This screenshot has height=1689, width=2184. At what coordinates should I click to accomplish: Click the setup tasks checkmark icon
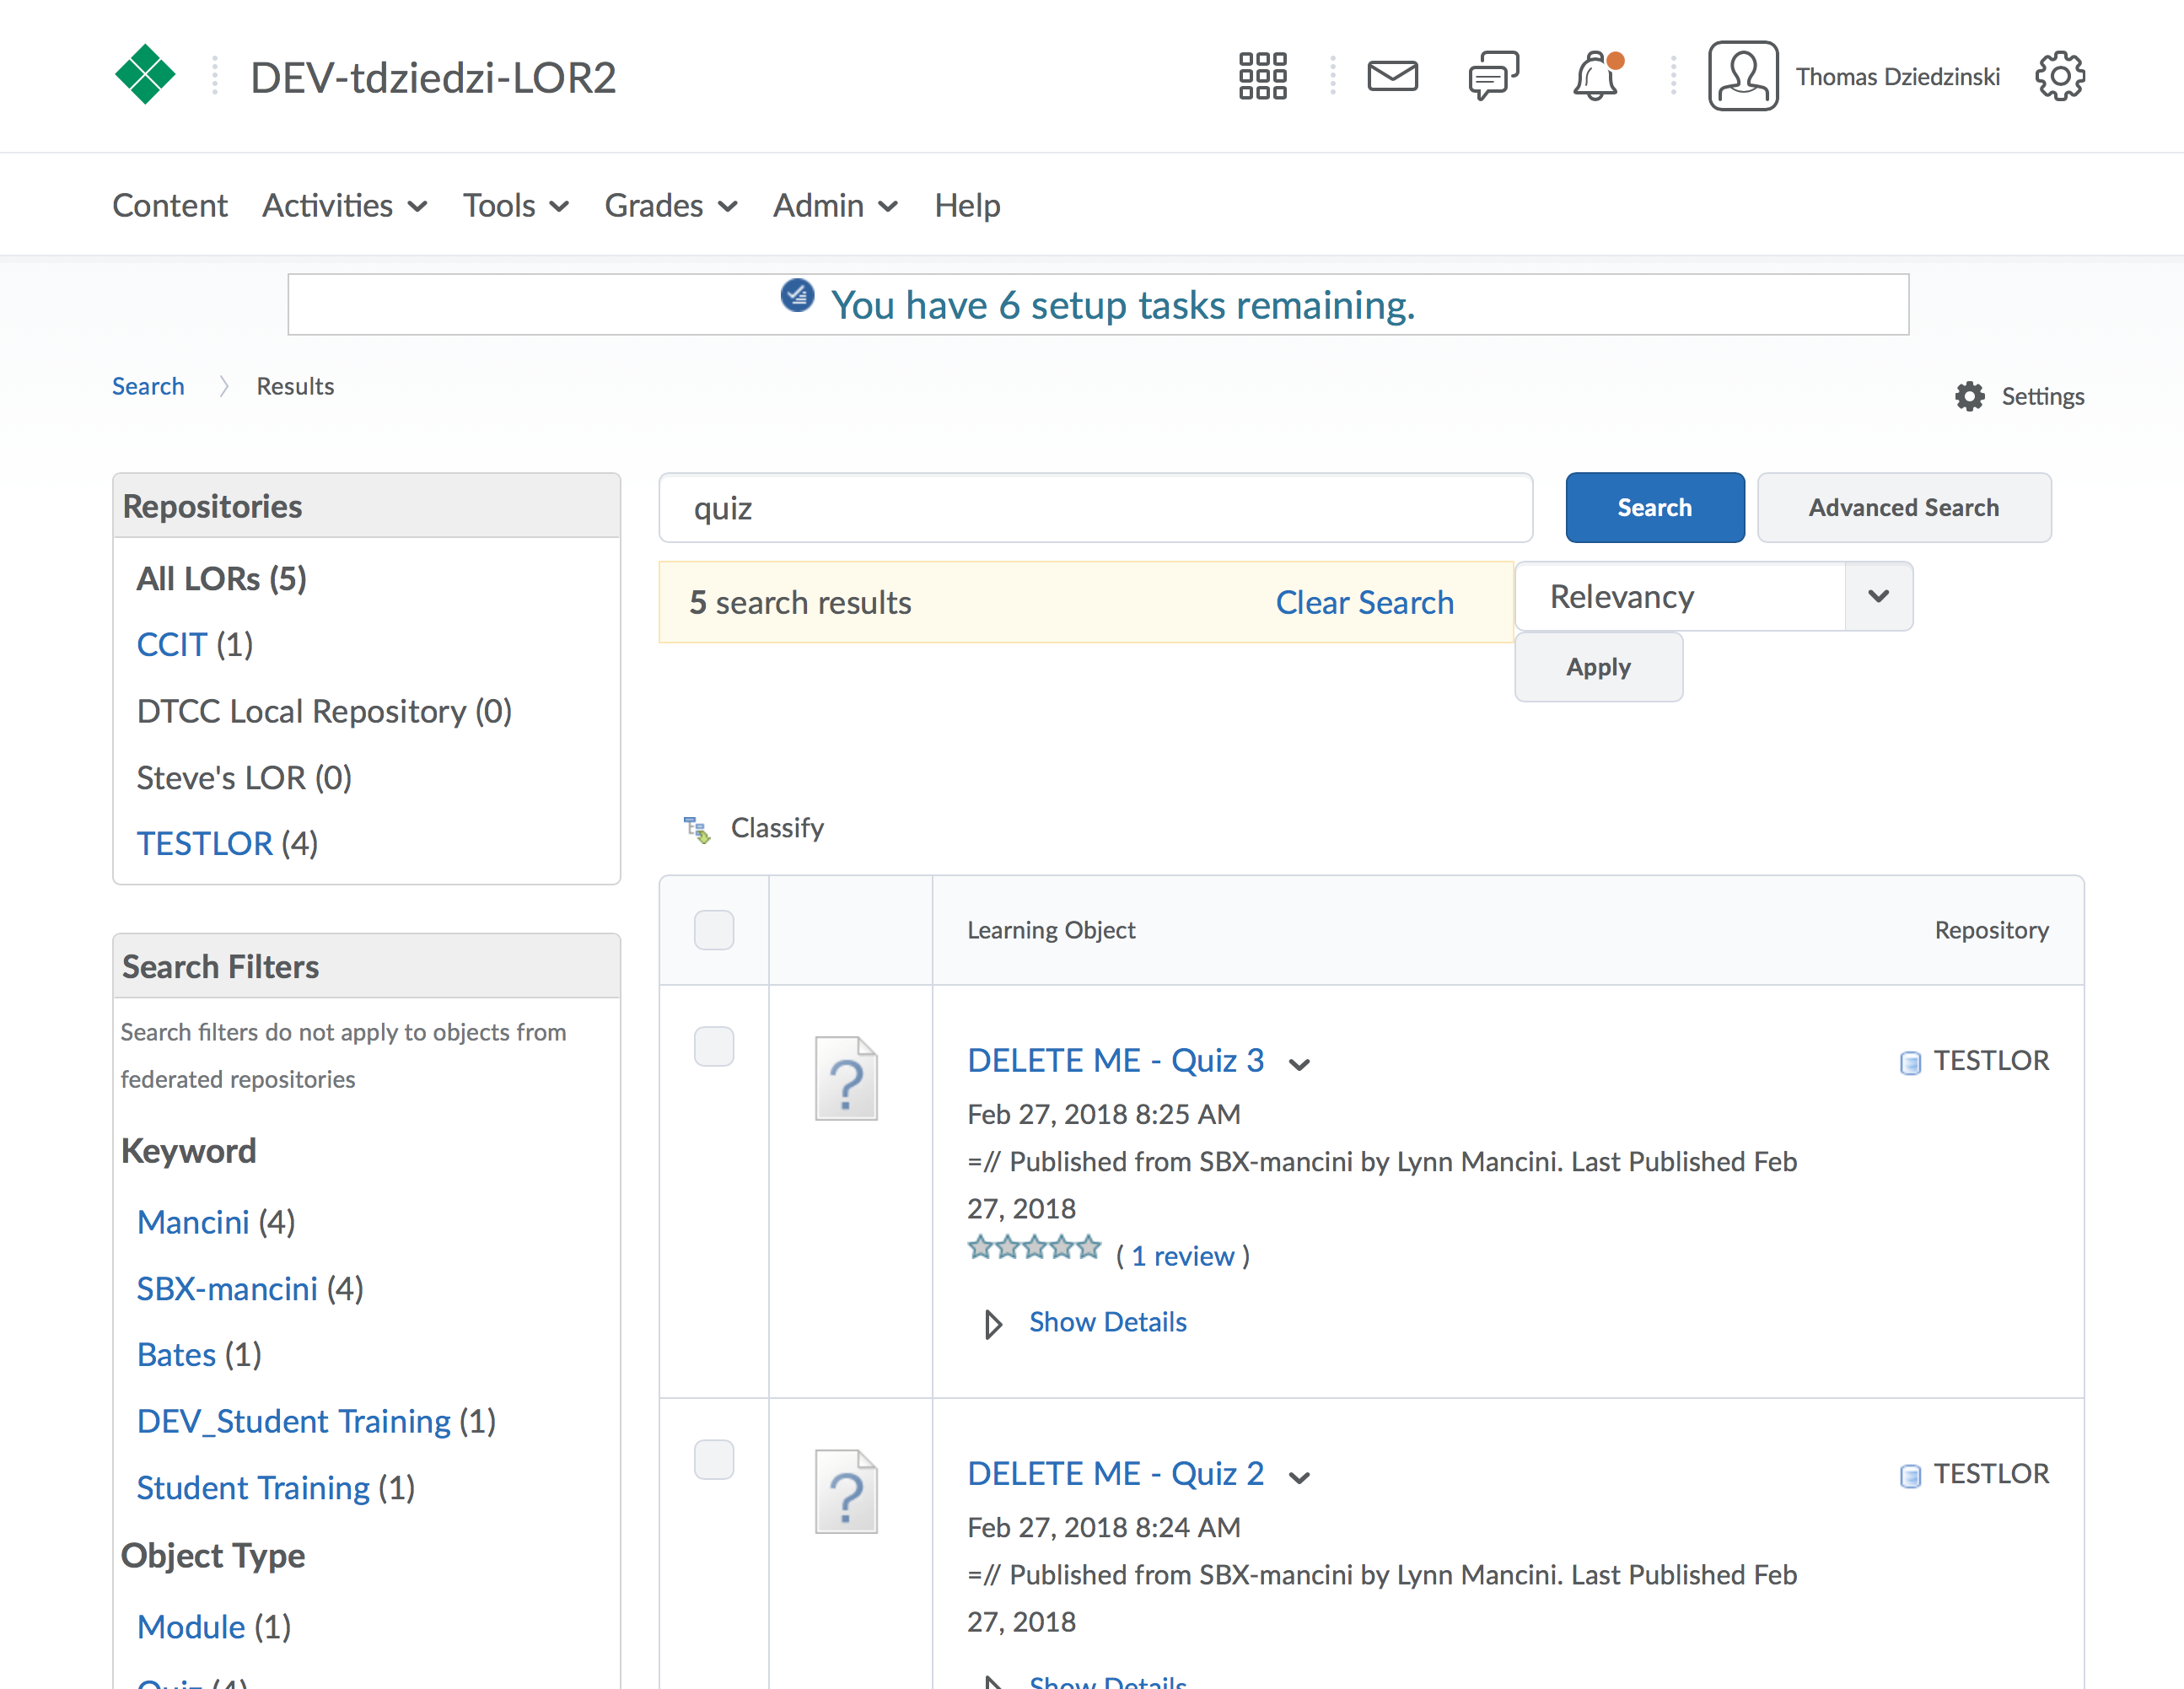coord(797,295)
